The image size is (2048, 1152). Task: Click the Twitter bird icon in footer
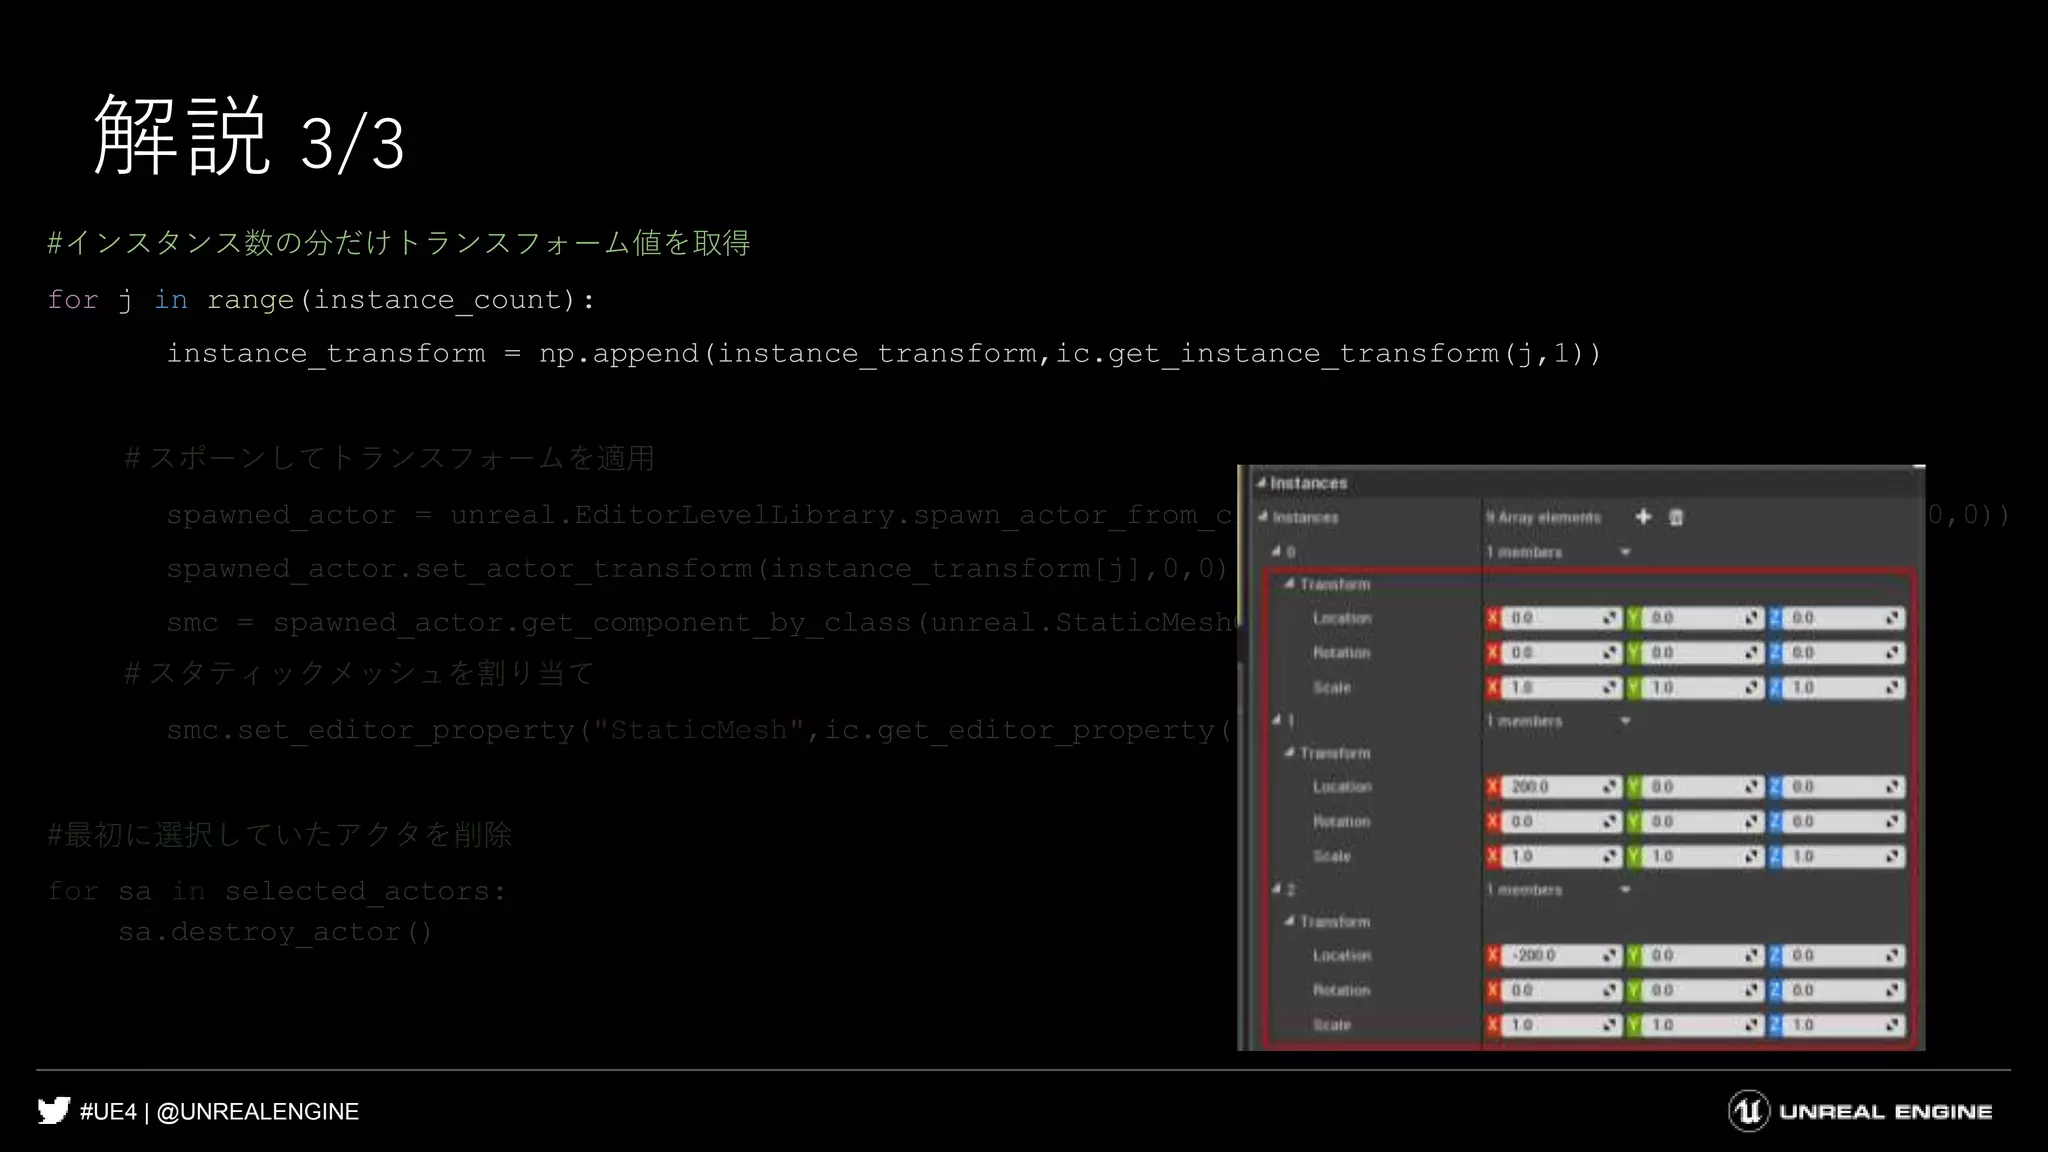[54, 1111]
